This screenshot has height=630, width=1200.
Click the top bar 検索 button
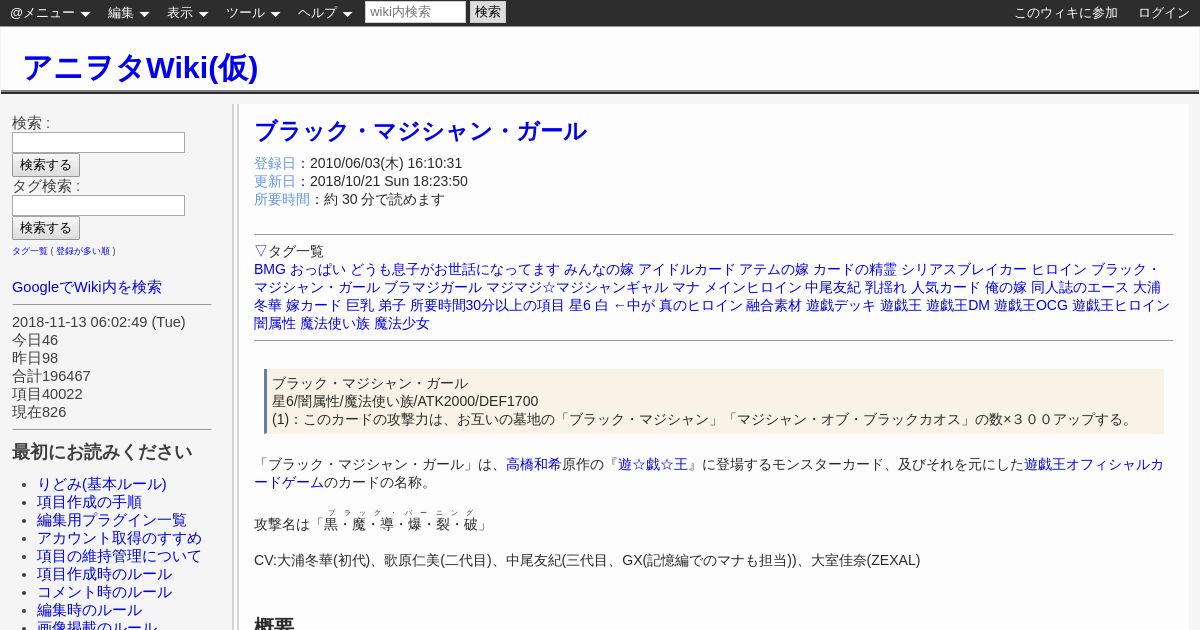point(488,12)
